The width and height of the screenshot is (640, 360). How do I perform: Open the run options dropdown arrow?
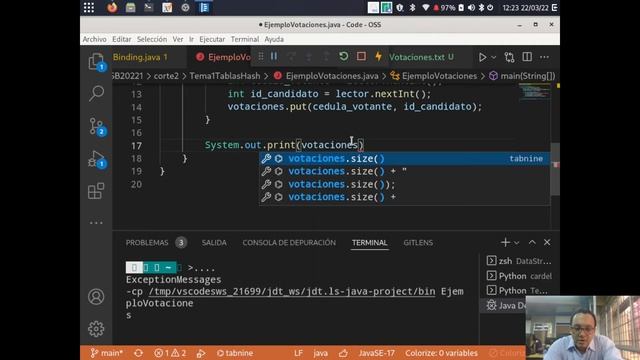(493, 57)
